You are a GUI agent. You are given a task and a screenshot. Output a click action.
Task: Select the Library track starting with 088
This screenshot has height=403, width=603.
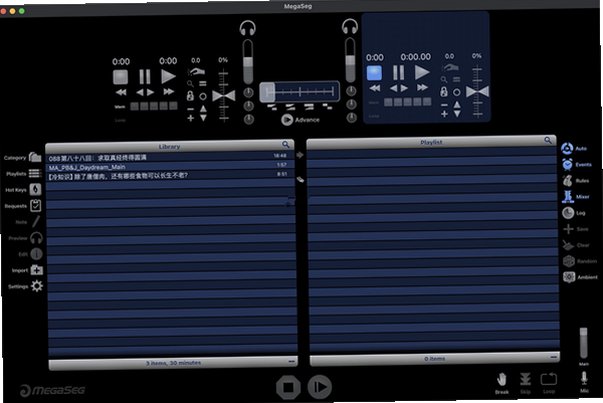click(x=170, y=157)
